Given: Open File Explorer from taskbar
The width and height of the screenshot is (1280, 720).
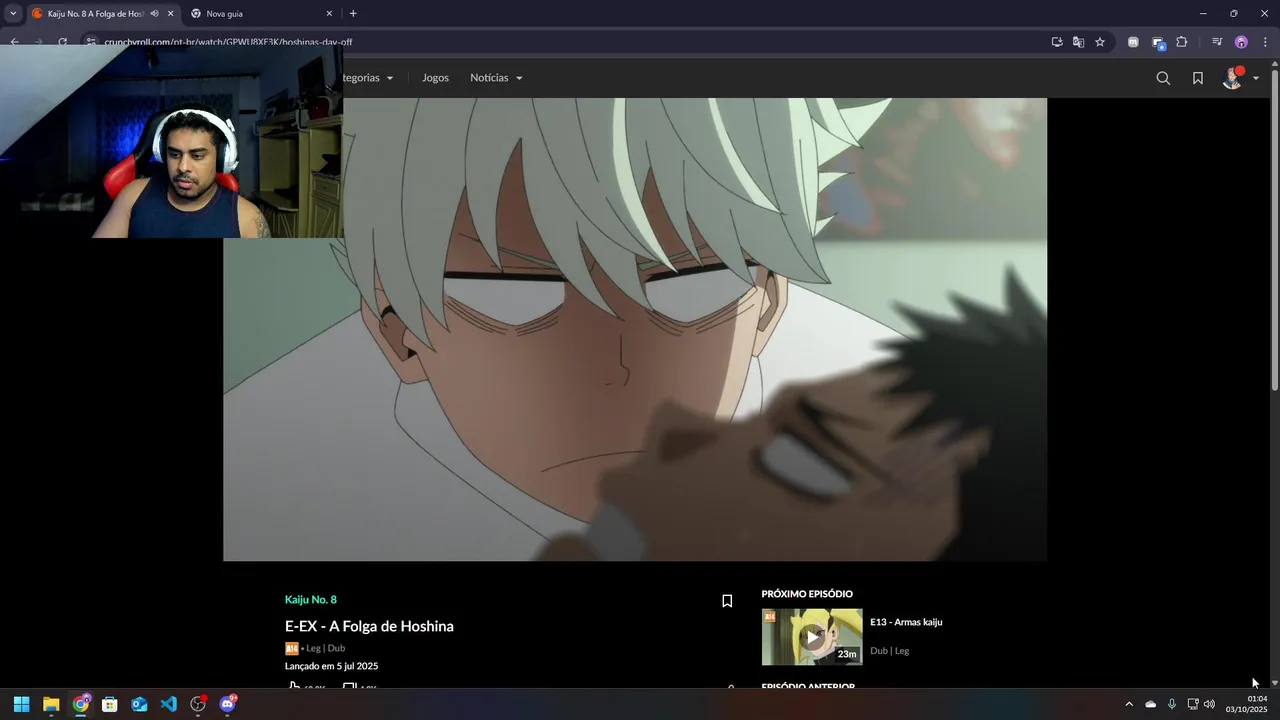Looking at the screenshot, I should pos(51,704).
